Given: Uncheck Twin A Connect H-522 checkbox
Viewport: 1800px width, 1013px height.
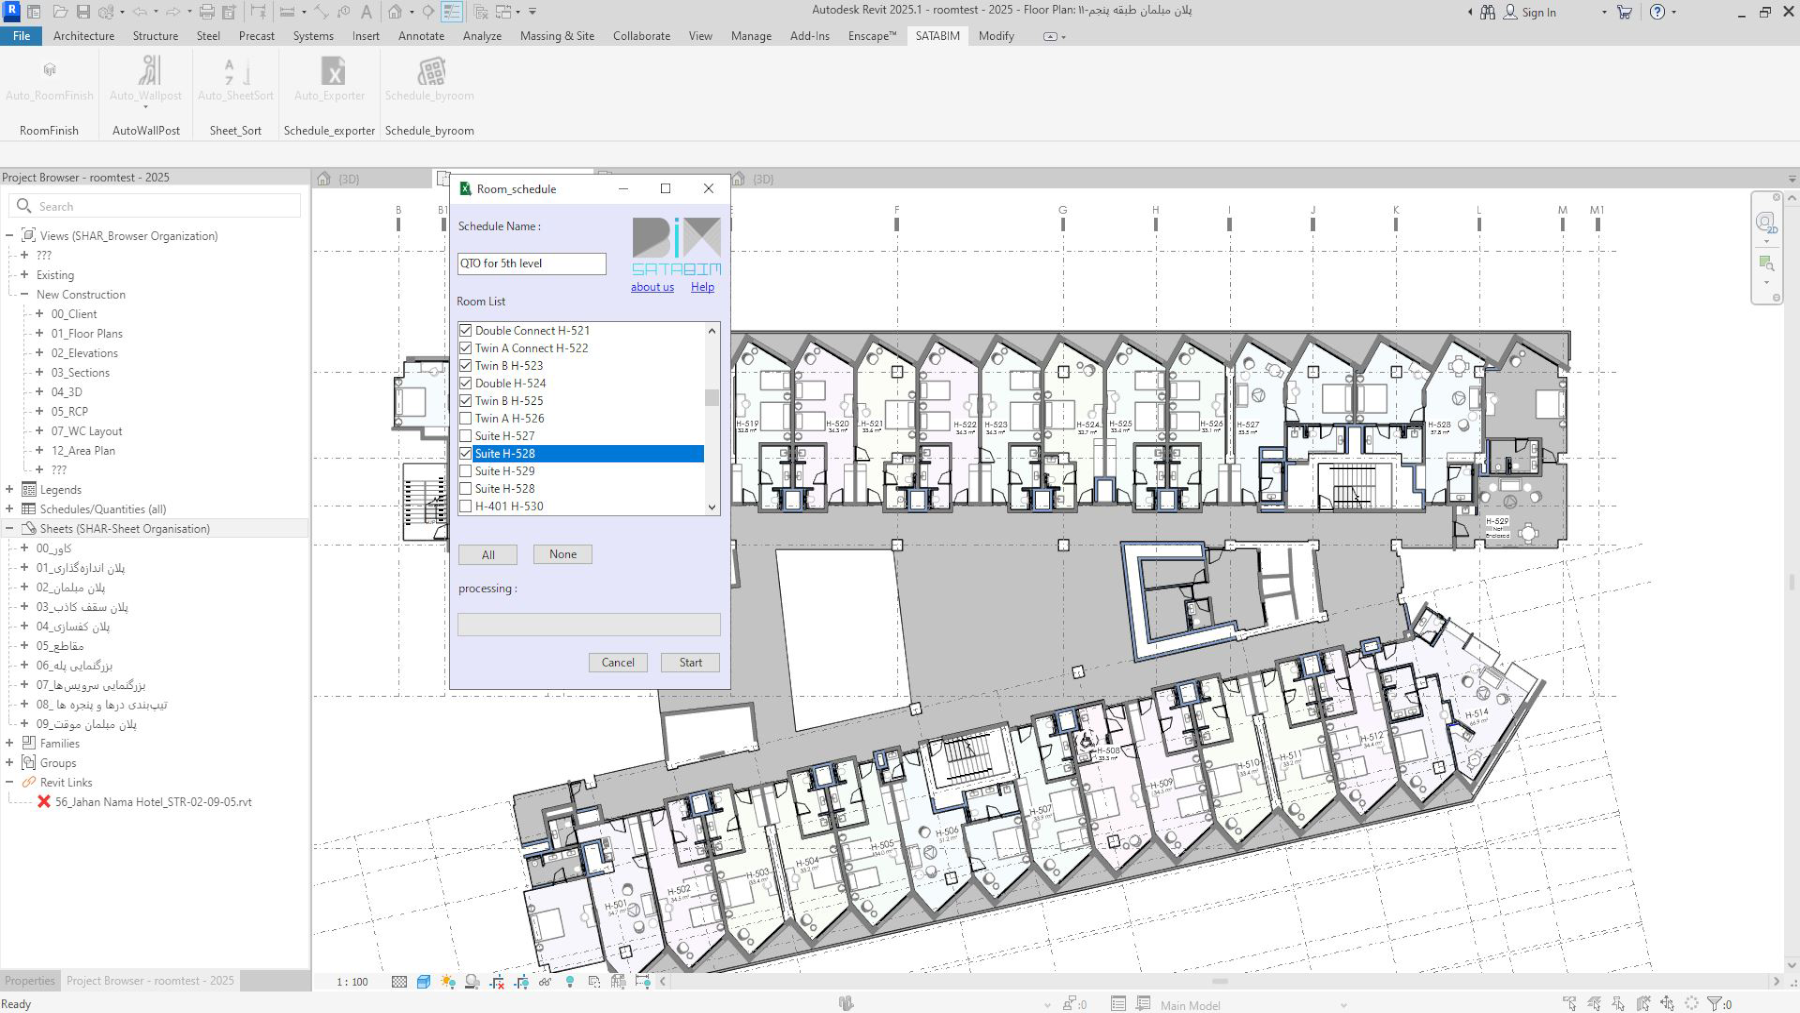Looking at the screenshot, I should pyautogui.click(x=465, y=348).
